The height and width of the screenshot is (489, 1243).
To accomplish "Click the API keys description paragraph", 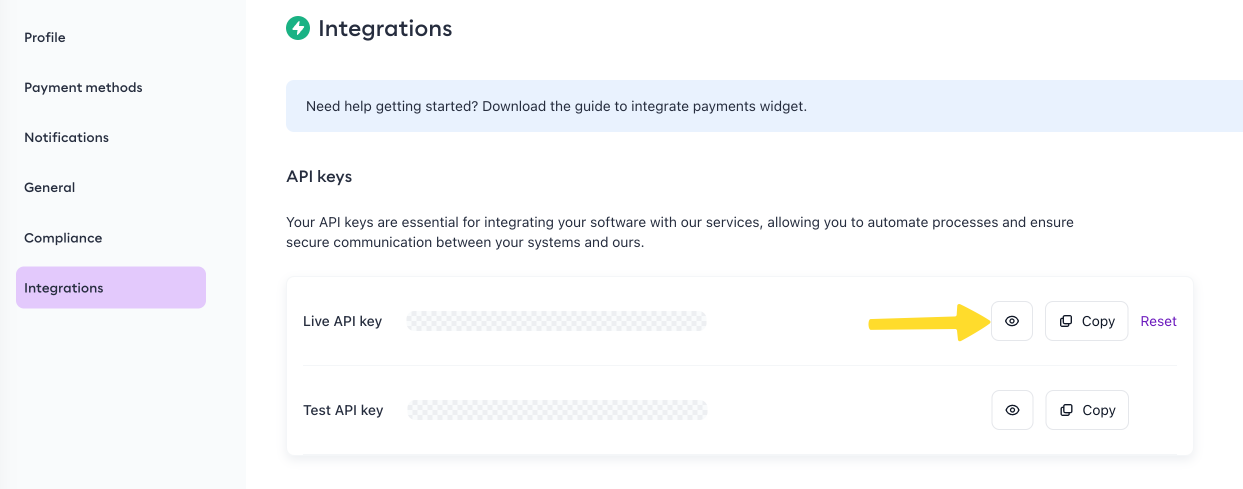I will (x=680, y=232).
